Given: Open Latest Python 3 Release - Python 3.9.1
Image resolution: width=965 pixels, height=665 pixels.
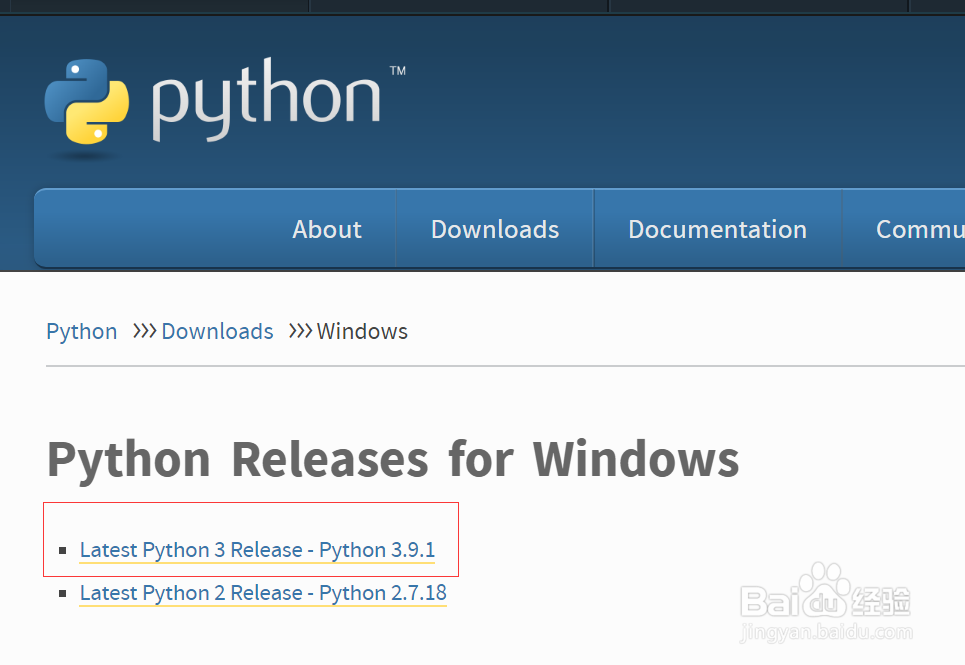Looking at the screenshot, I should point(258,550).
